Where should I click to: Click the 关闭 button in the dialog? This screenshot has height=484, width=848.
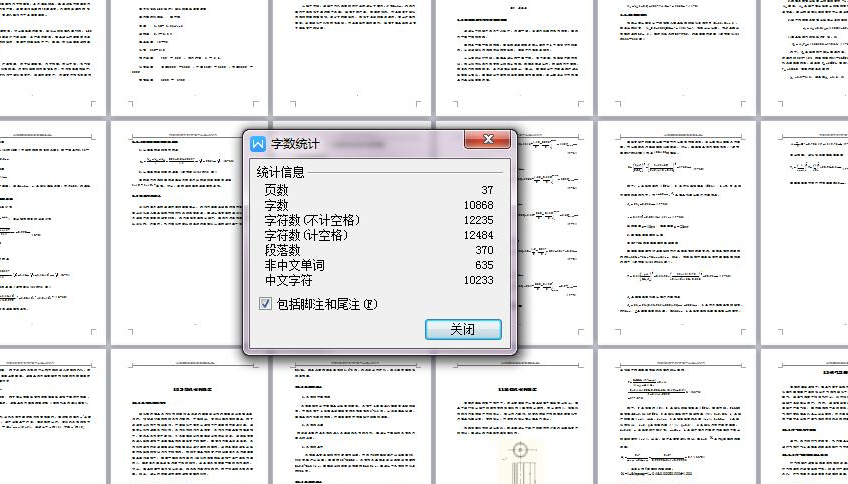click(x=463, y=329)
